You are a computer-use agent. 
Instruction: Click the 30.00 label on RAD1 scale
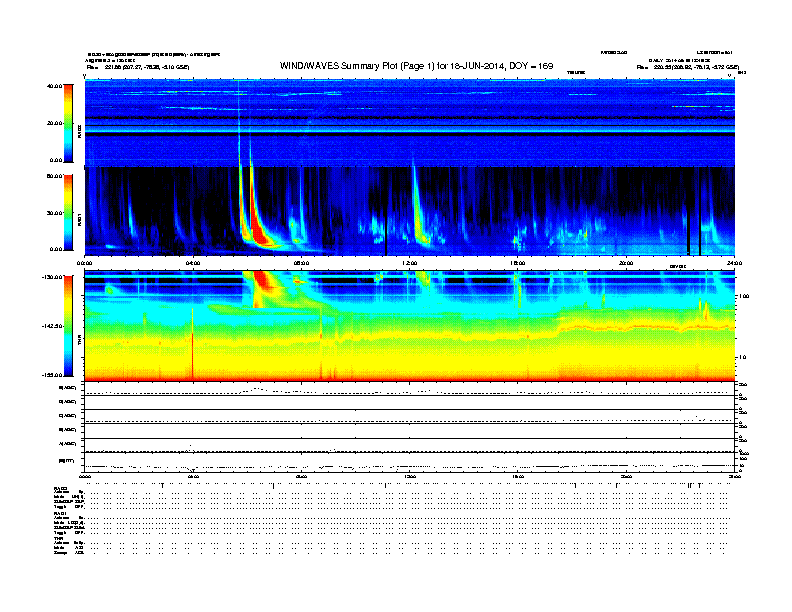click(x=54, y=213)
